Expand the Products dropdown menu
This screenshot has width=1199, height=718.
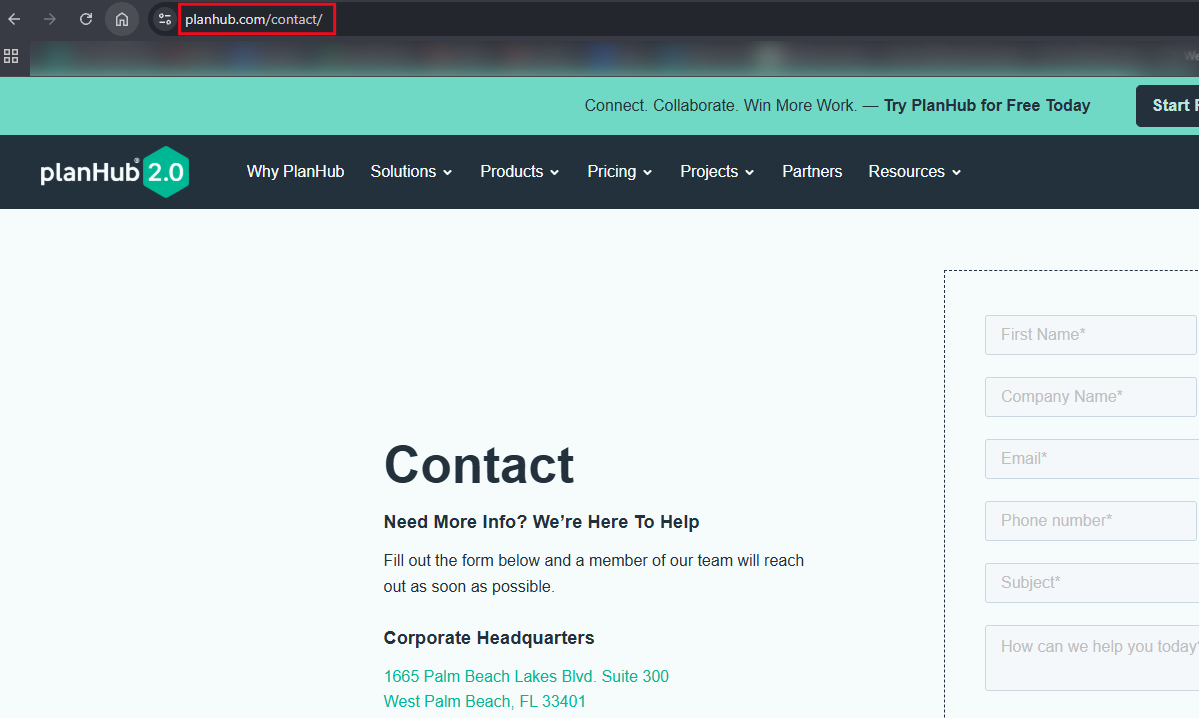[519, 171]
